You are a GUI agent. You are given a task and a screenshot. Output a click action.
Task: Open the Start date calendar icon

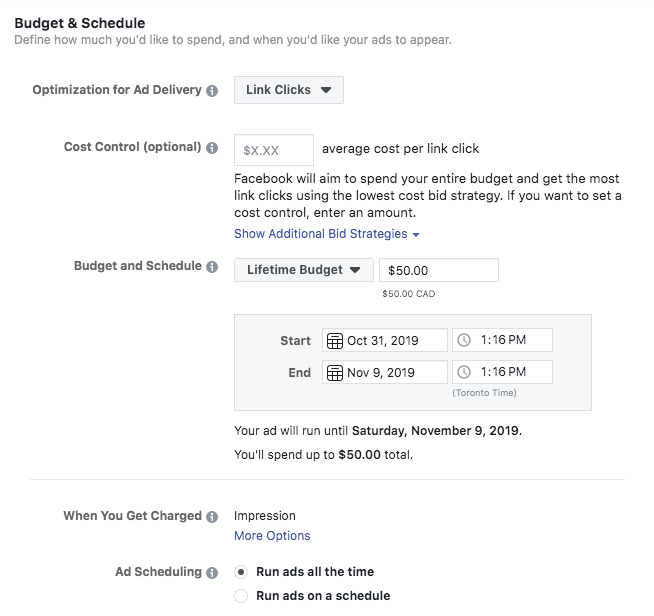pos(335,341)
